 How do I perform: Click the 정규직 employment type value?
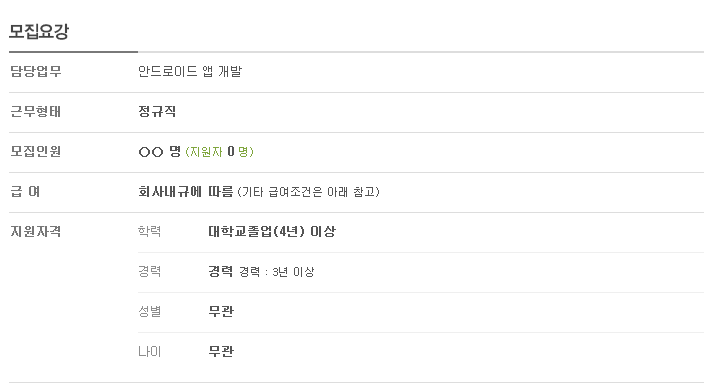157,111
